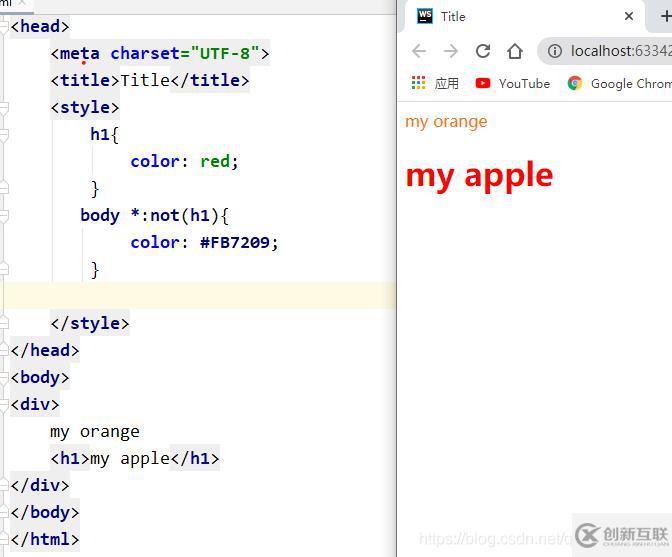Click the <title>Title</title> code line
Screen dimensions: 672x557
tap(150, 81)
